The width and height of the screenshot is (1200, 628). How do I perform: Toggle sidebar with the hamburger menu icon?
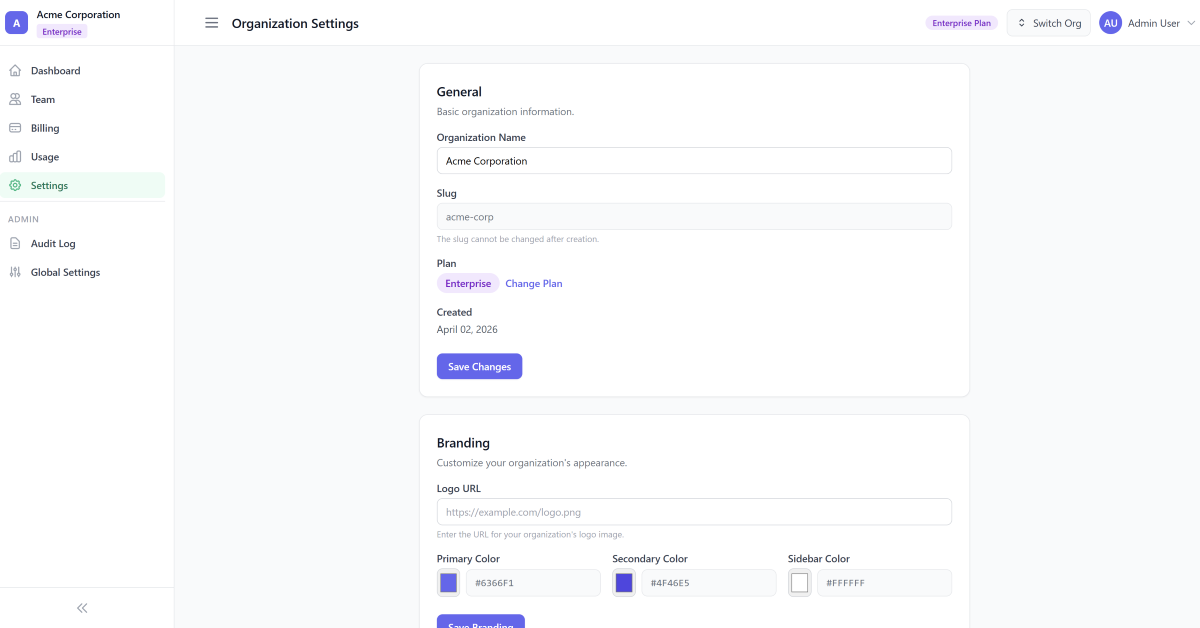(x=212, y=23)
